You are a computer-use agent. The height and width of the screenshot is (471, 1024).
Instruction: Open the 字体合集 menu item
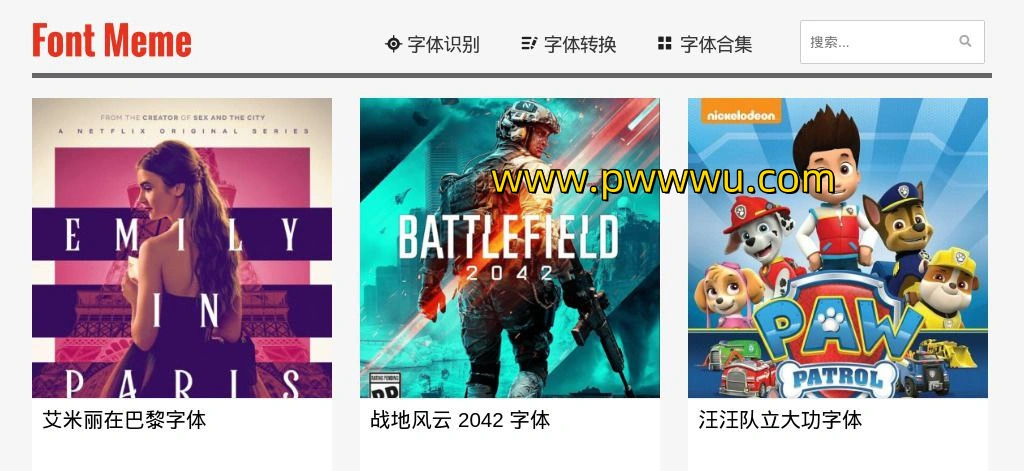[x=705, y=44]
